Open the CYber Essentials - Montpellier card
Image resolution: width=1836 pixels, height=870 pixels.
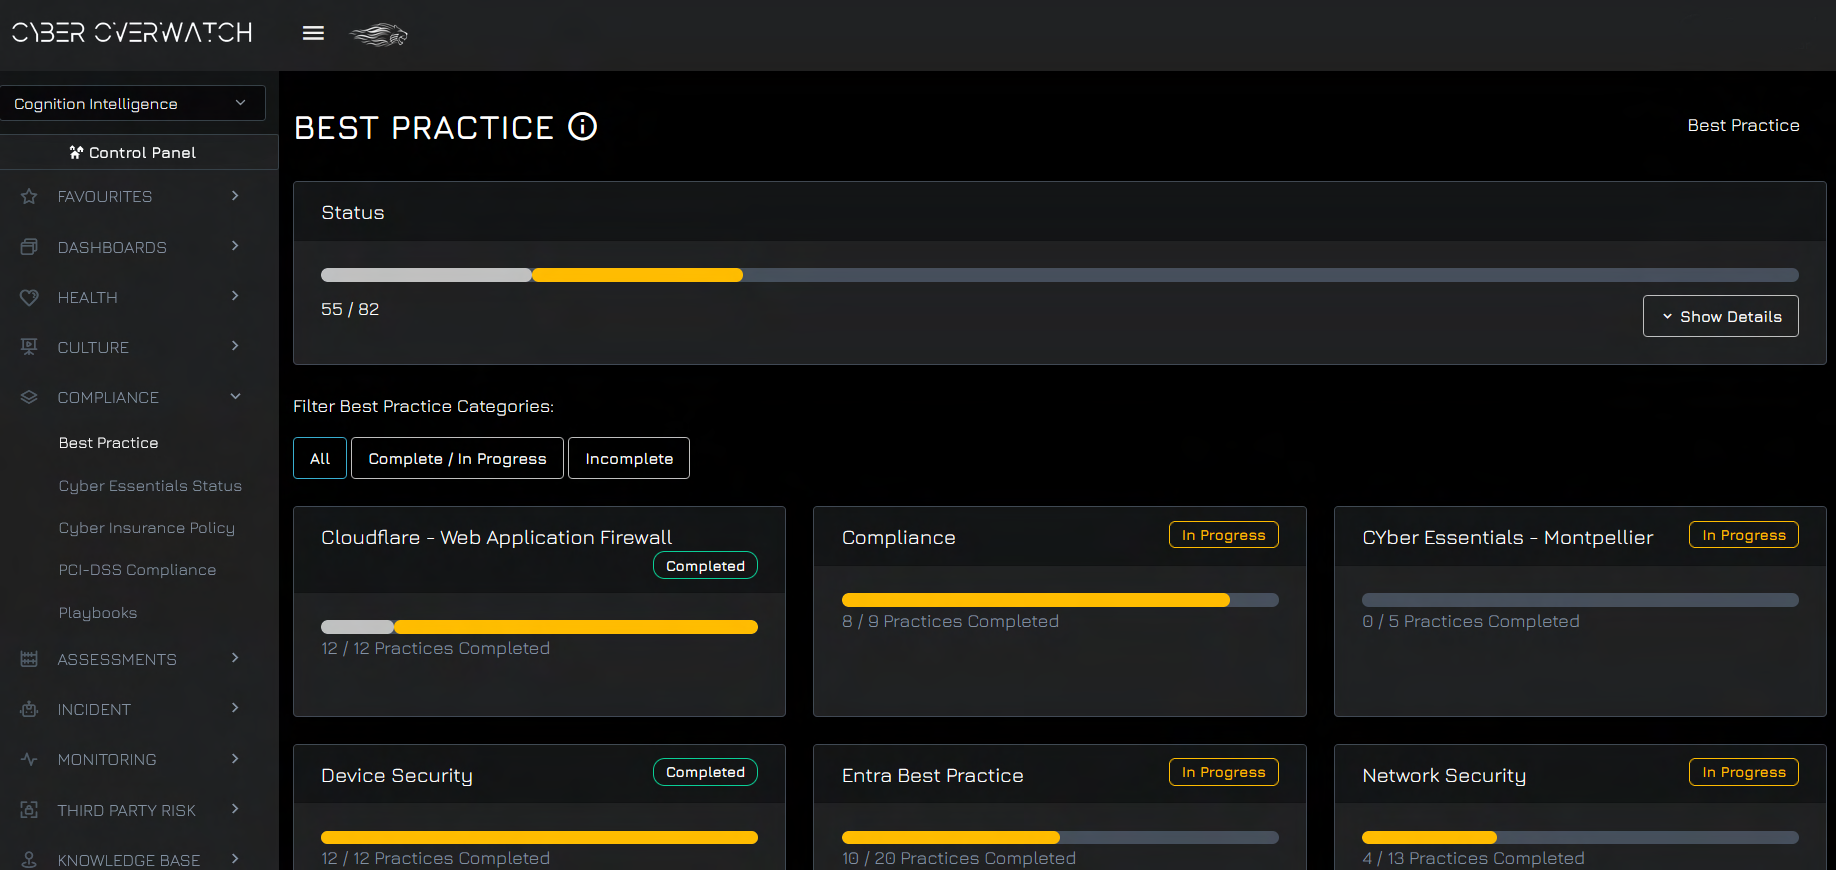[x=1507, y=538]
